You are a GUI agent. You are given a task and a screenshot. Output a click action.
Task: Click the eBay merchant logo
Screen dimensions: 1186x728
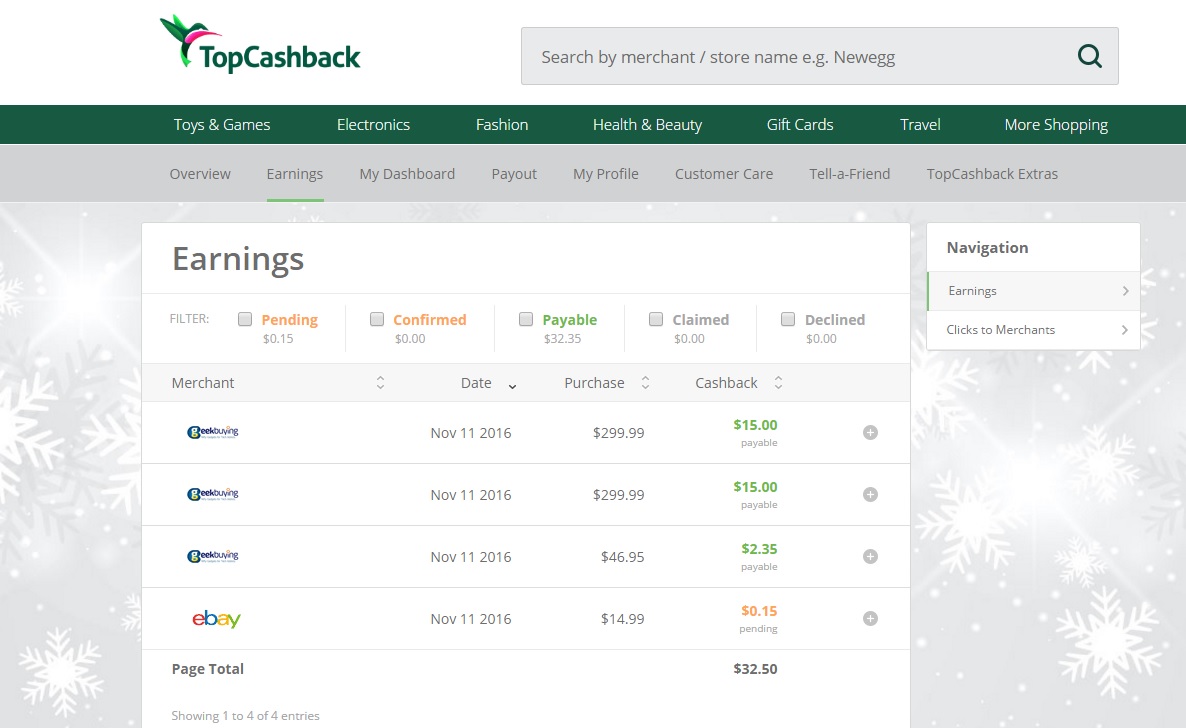[x=216, y=619]
